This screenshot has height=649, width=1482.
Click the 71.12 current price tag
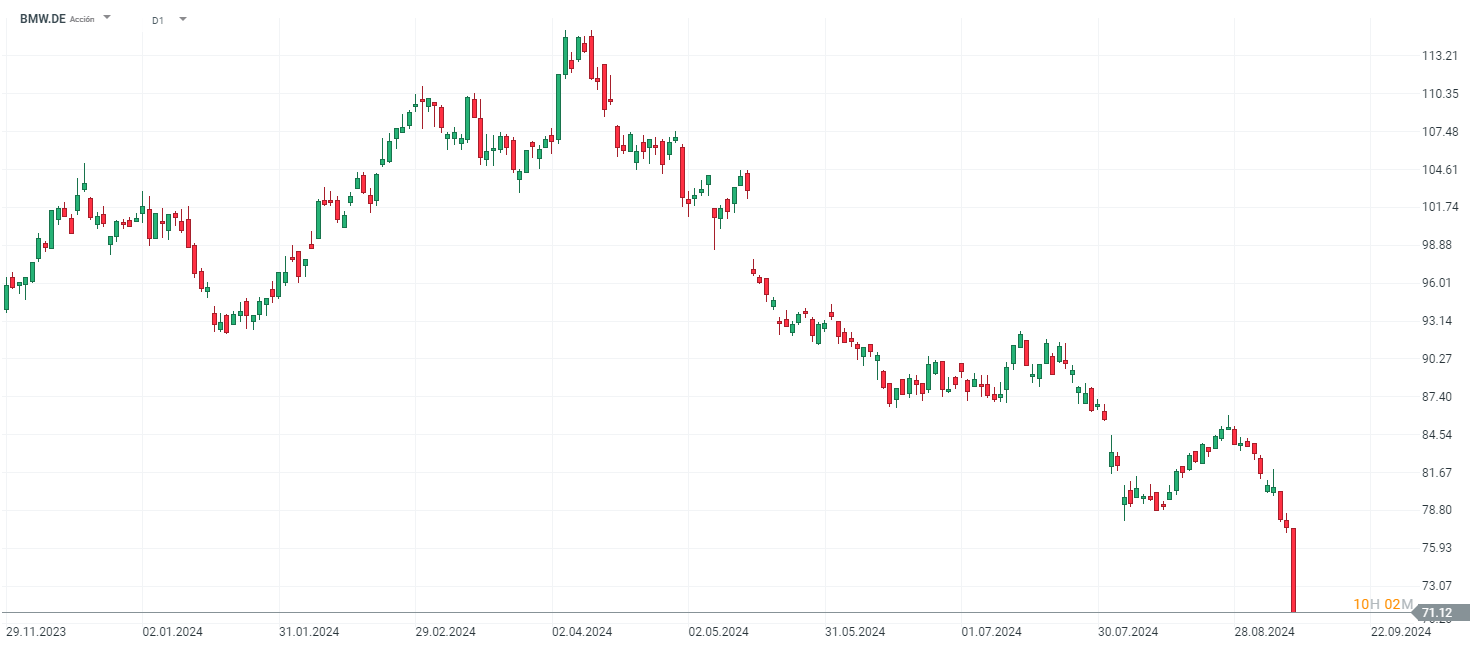(x=1436, y=612)
